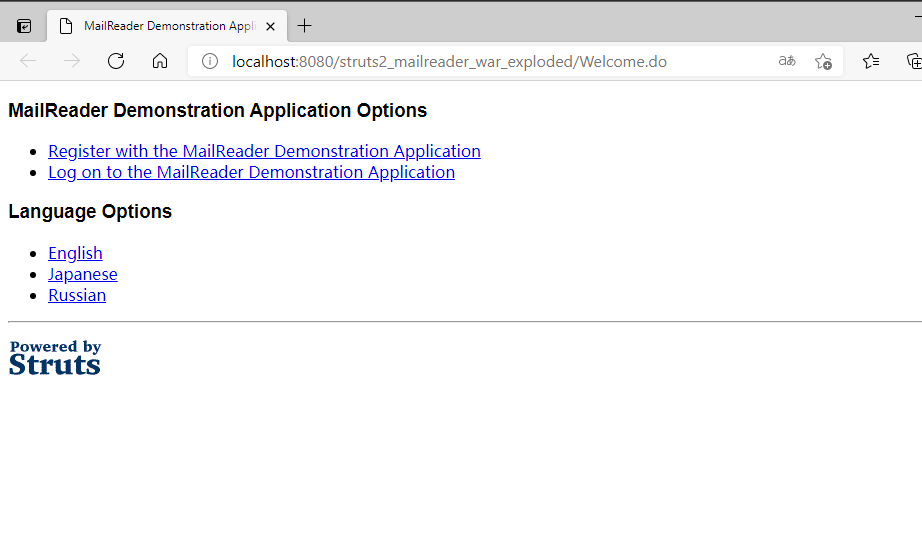Screen dimensions: 922x542
Task: Go to the home page
Action: pyautogui.click(x=160, y=61)
